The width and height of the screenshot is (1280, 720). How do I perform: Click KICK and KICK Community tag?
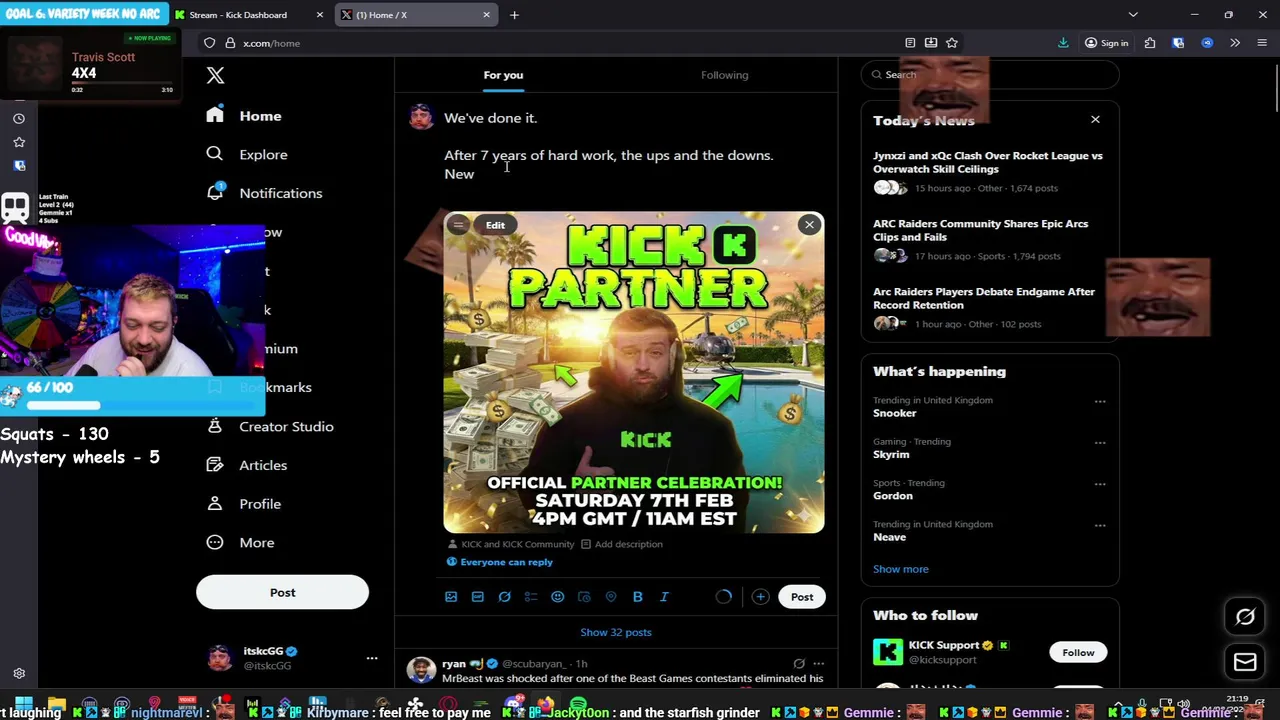point(511,544)
